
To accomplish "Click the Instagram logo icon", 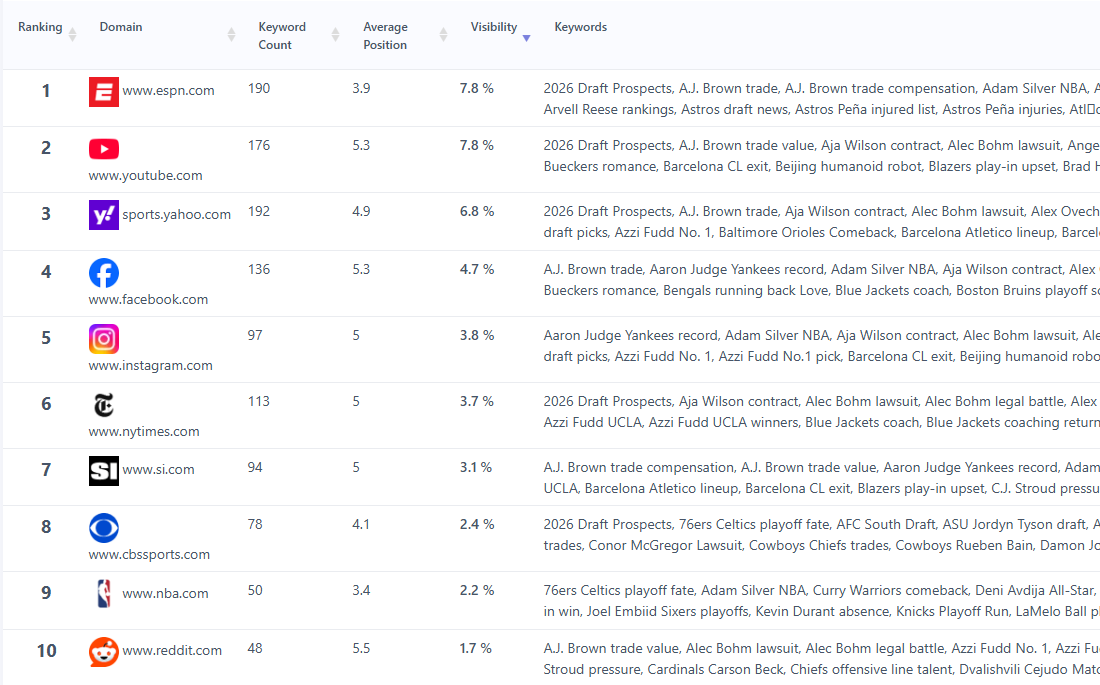I will pos(103,339).
